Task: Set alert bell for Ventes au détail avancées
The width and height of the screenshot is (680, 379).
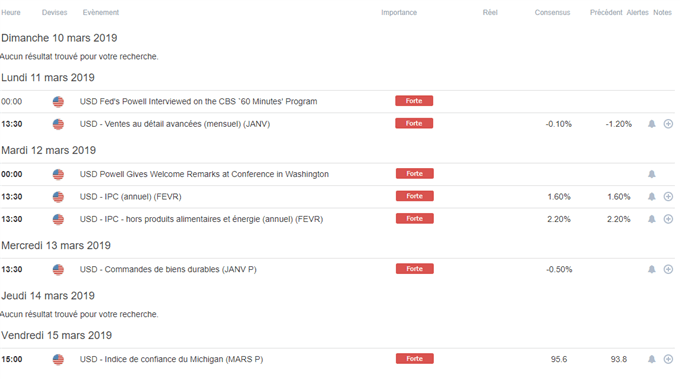Action: click(651, 124)
